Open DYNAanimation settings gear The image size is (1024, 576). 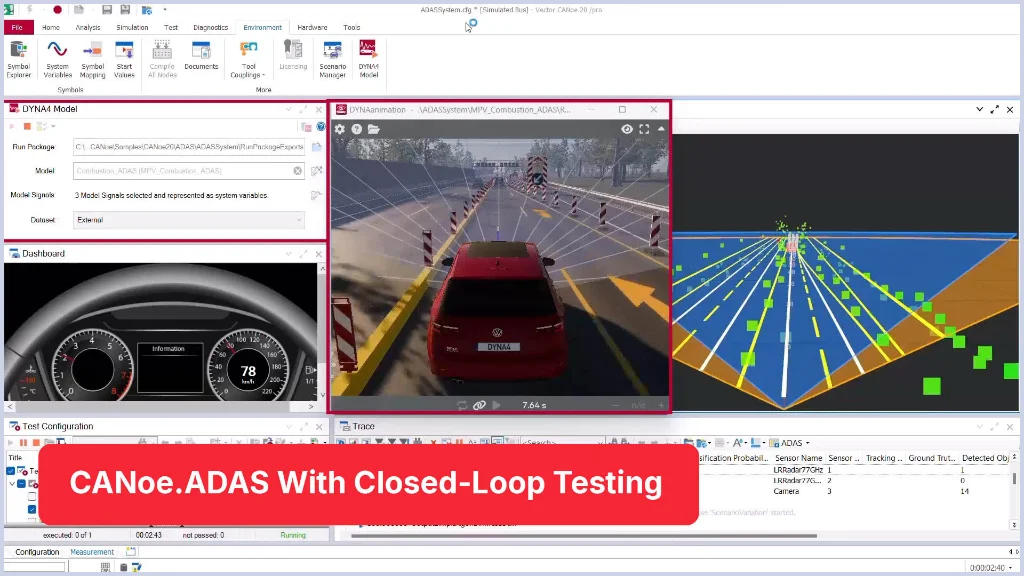click(x=340, y=129)
